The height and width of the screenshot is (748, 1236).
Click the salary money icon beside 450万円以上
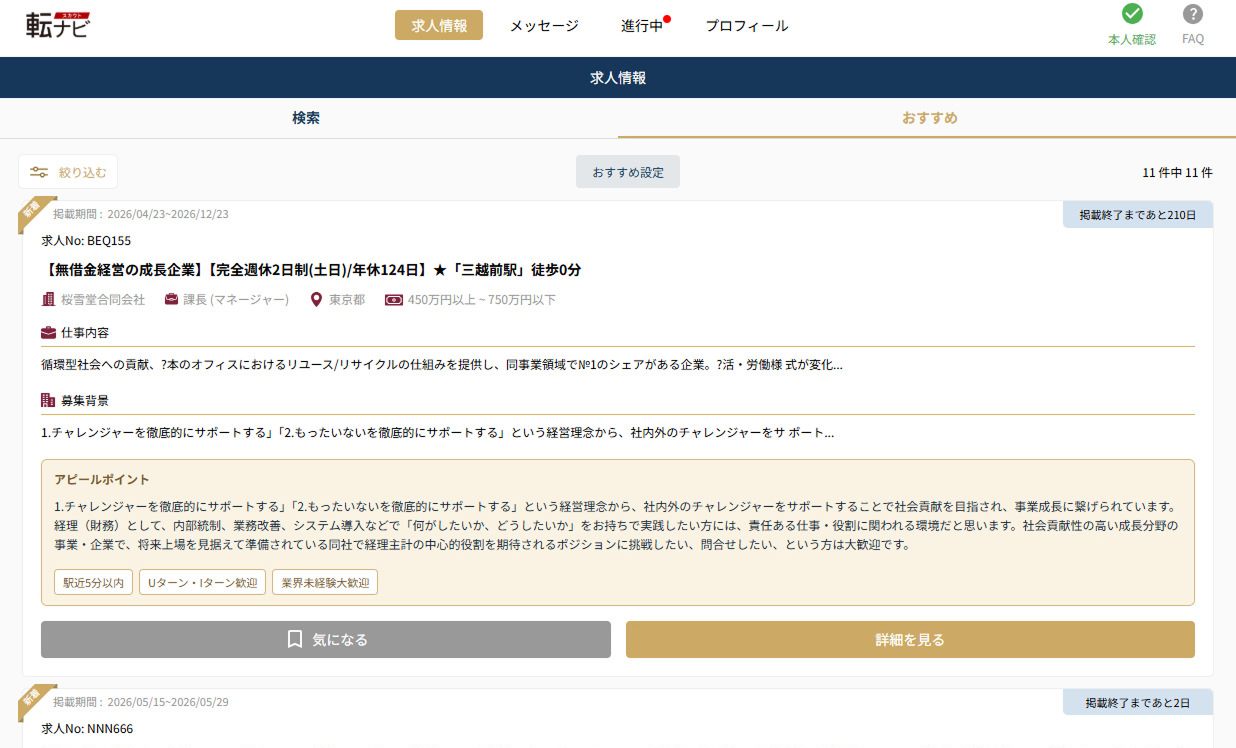pyautogui.click(x=394, y=299)
